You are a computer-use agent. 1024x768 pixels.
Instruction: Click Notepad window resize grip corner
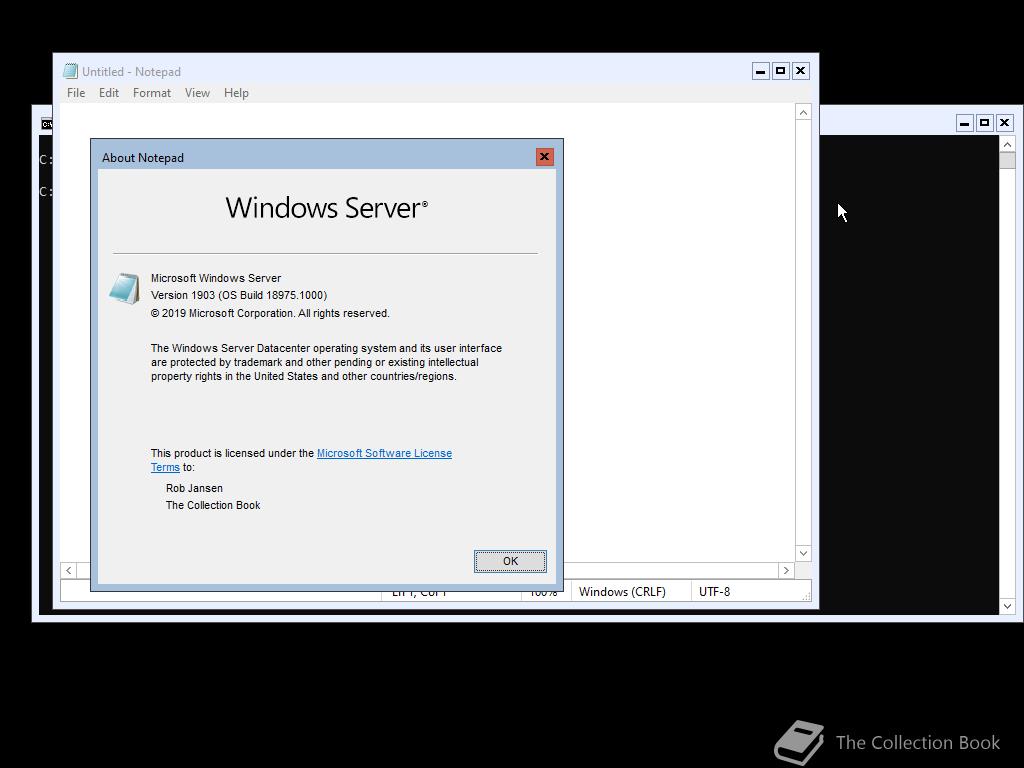807,596
